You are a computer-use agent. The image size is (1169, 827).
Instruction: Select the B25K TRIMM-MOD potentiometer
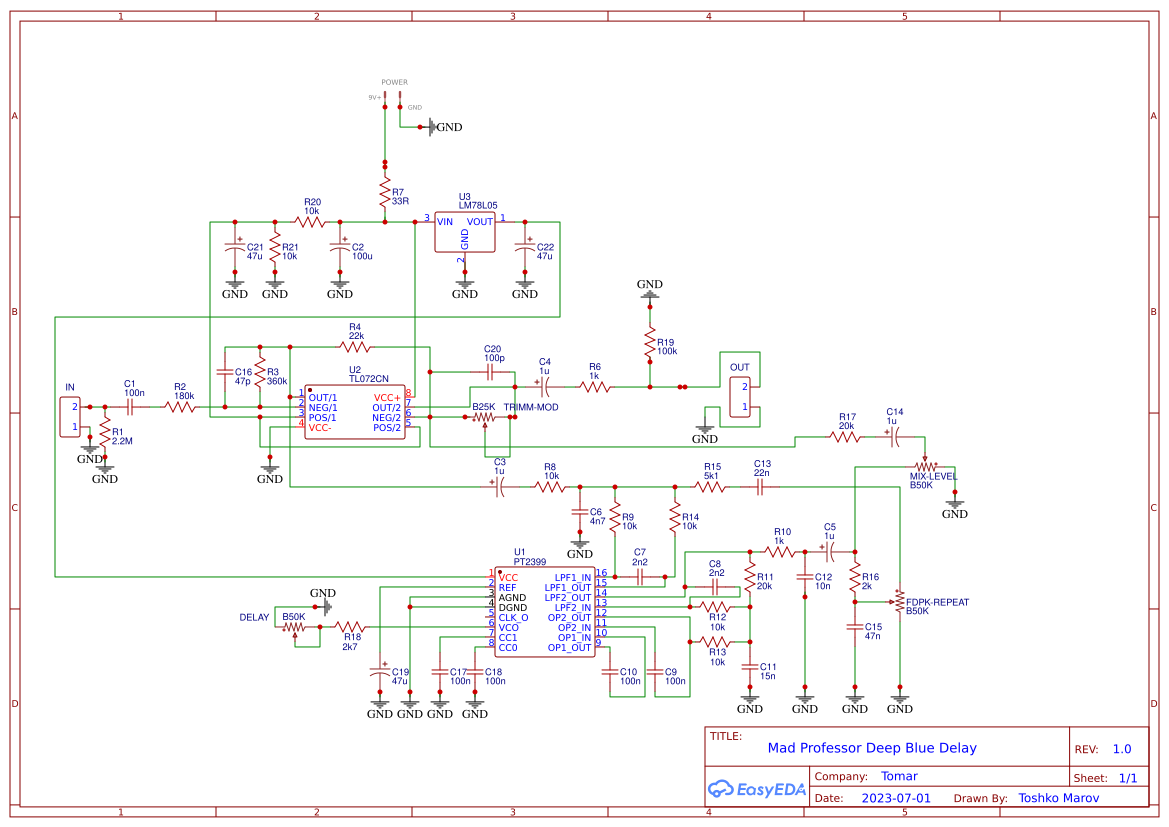coord(484,415)
